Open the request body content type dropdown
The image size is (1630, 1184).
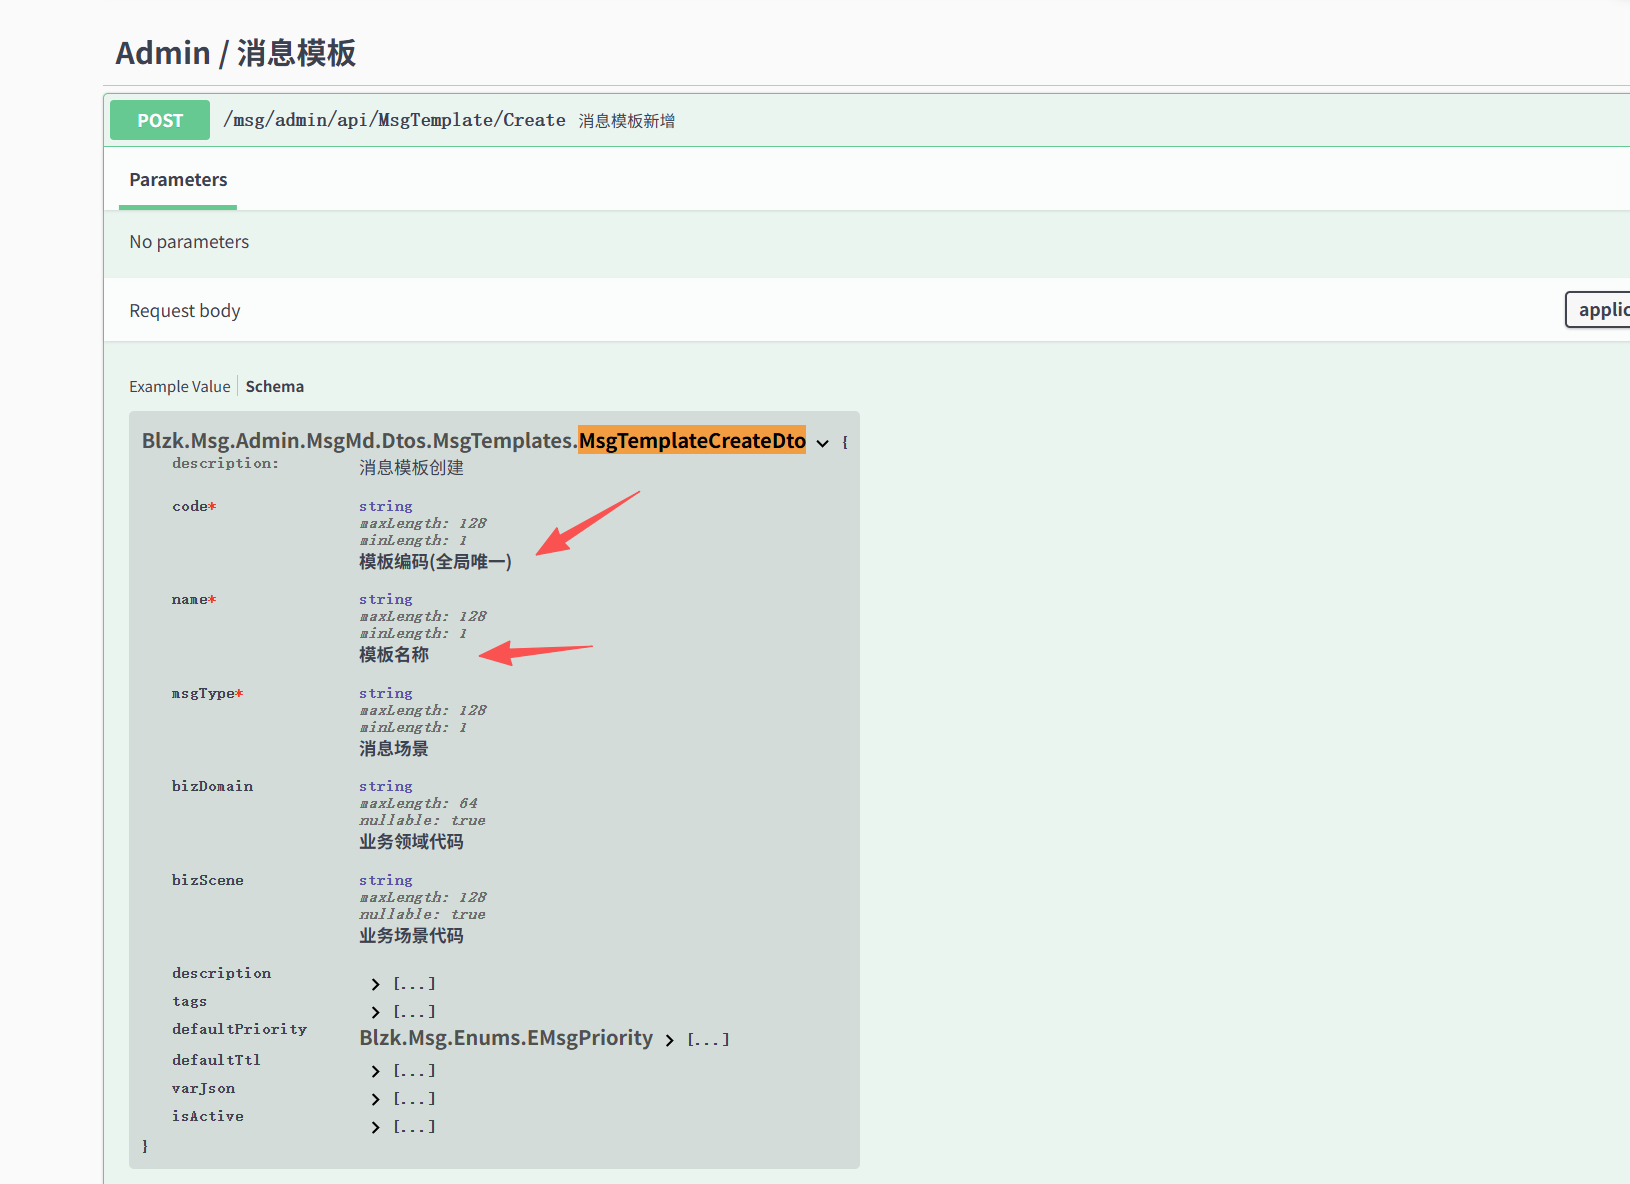tap(1598, 310)
